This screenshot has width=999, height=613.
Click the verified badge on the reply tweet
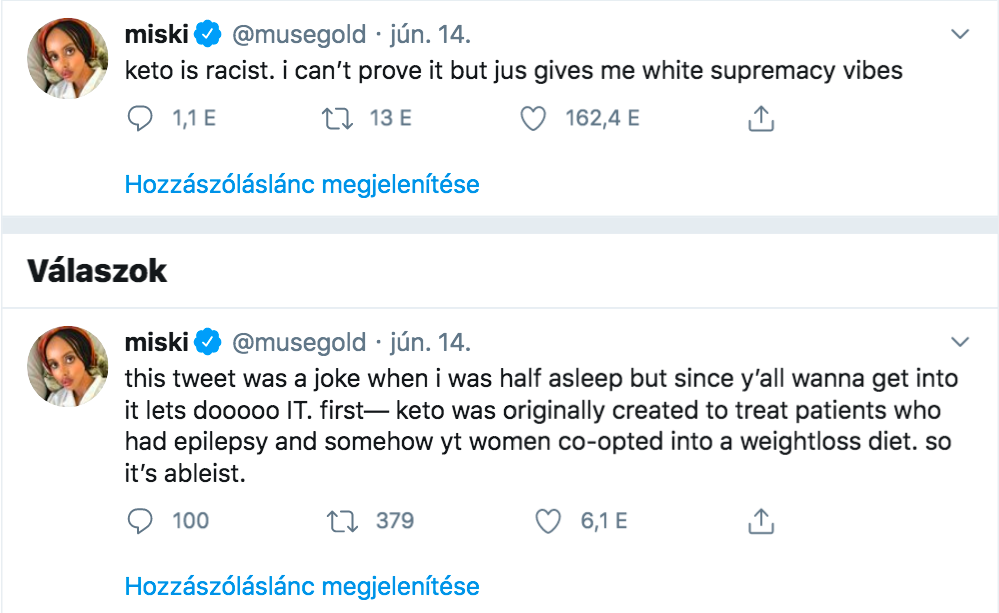[x=208, y=343]
